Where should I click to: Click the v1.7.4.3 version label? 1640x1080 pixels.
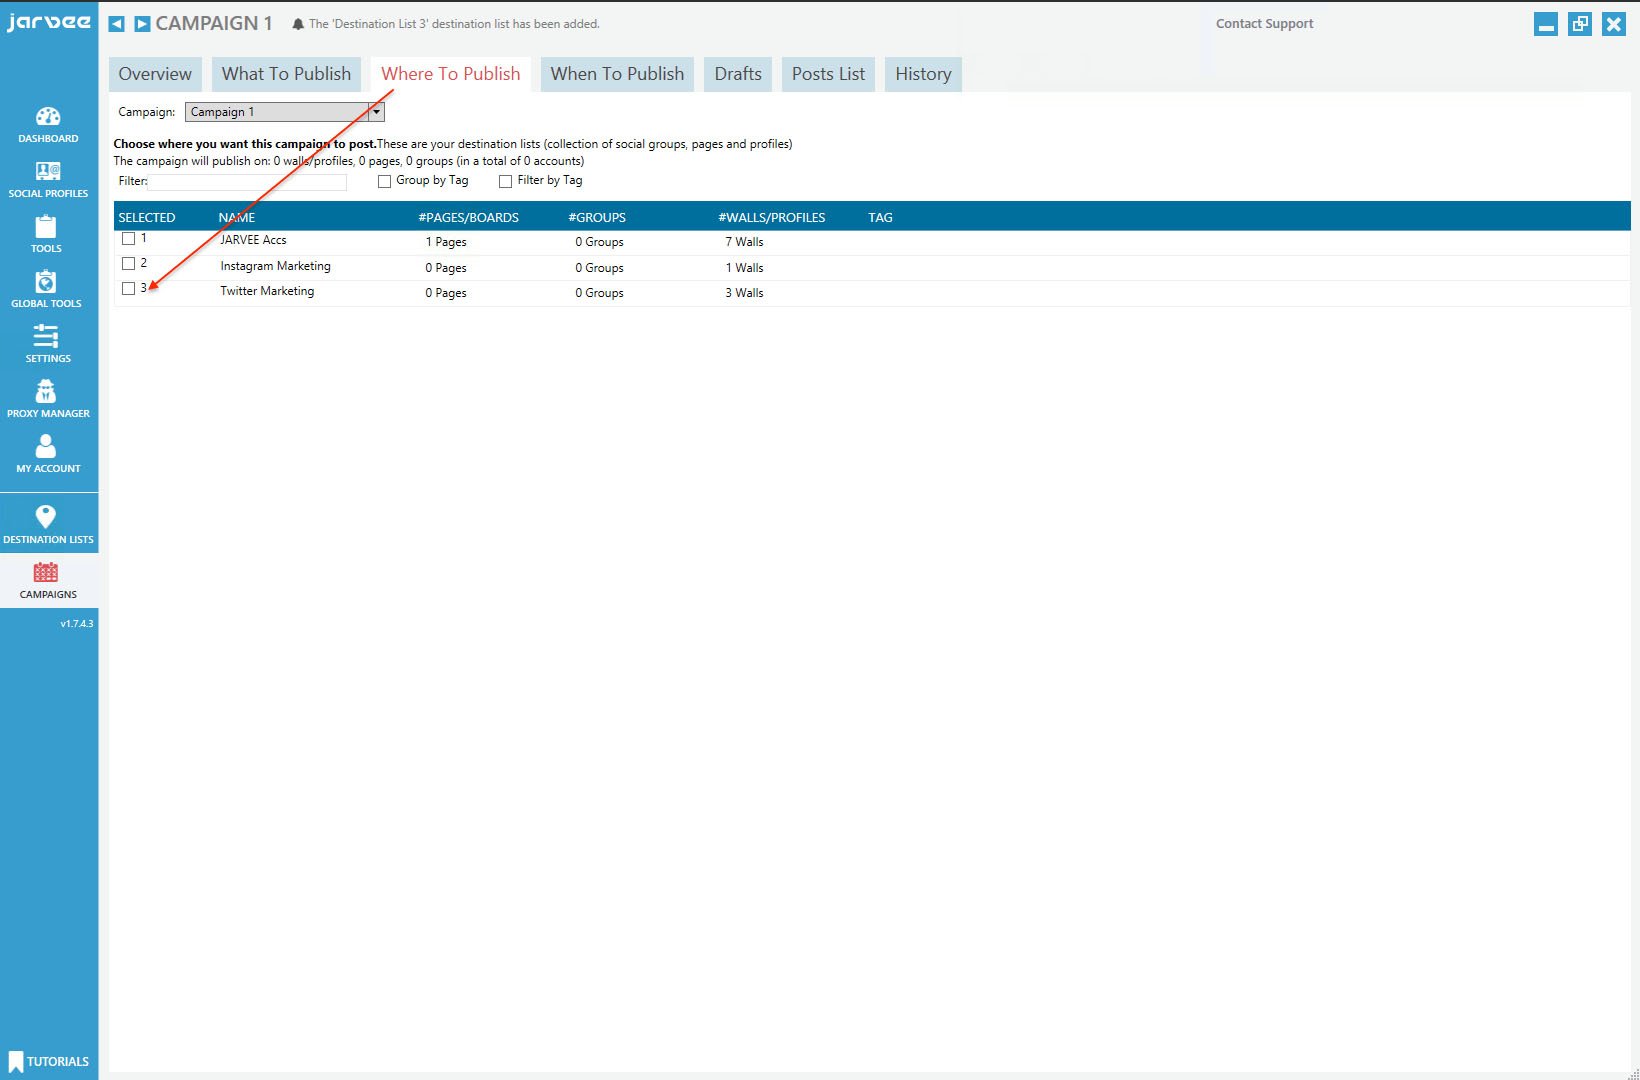coord(77,624)
